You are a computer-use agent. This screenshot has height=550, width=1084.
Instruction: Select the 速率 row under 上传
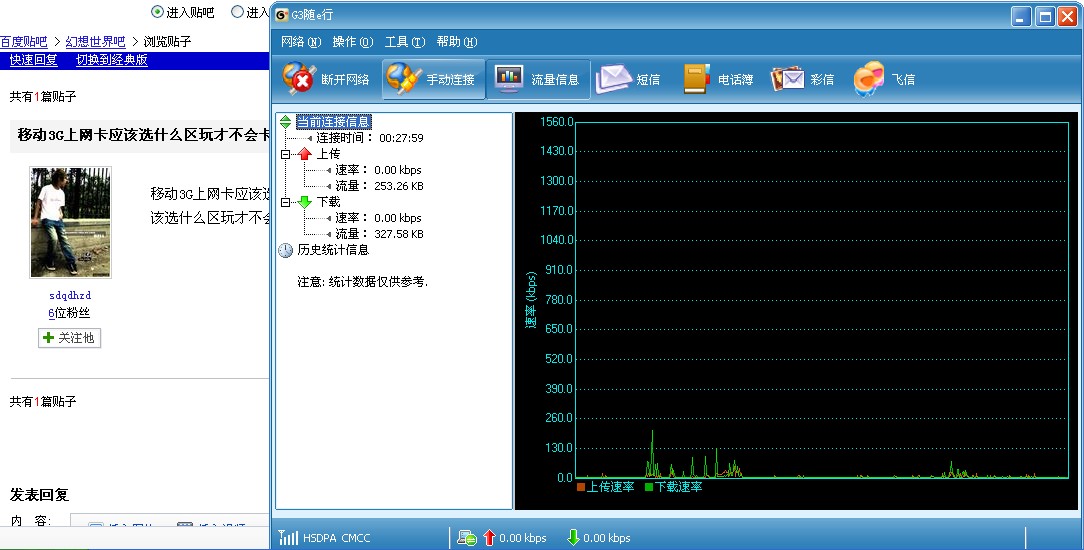coord(378,170)
